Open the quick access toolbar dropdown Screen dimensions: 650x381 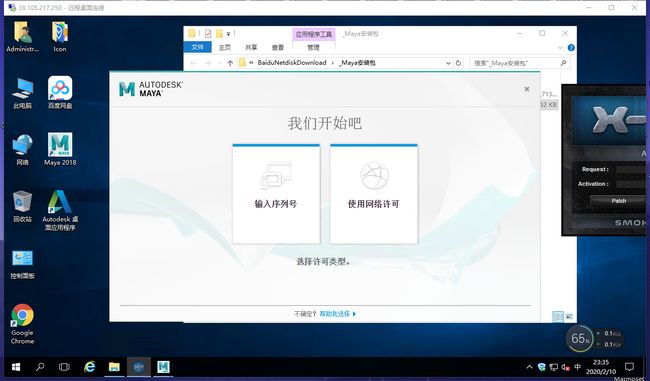(228, 34)
